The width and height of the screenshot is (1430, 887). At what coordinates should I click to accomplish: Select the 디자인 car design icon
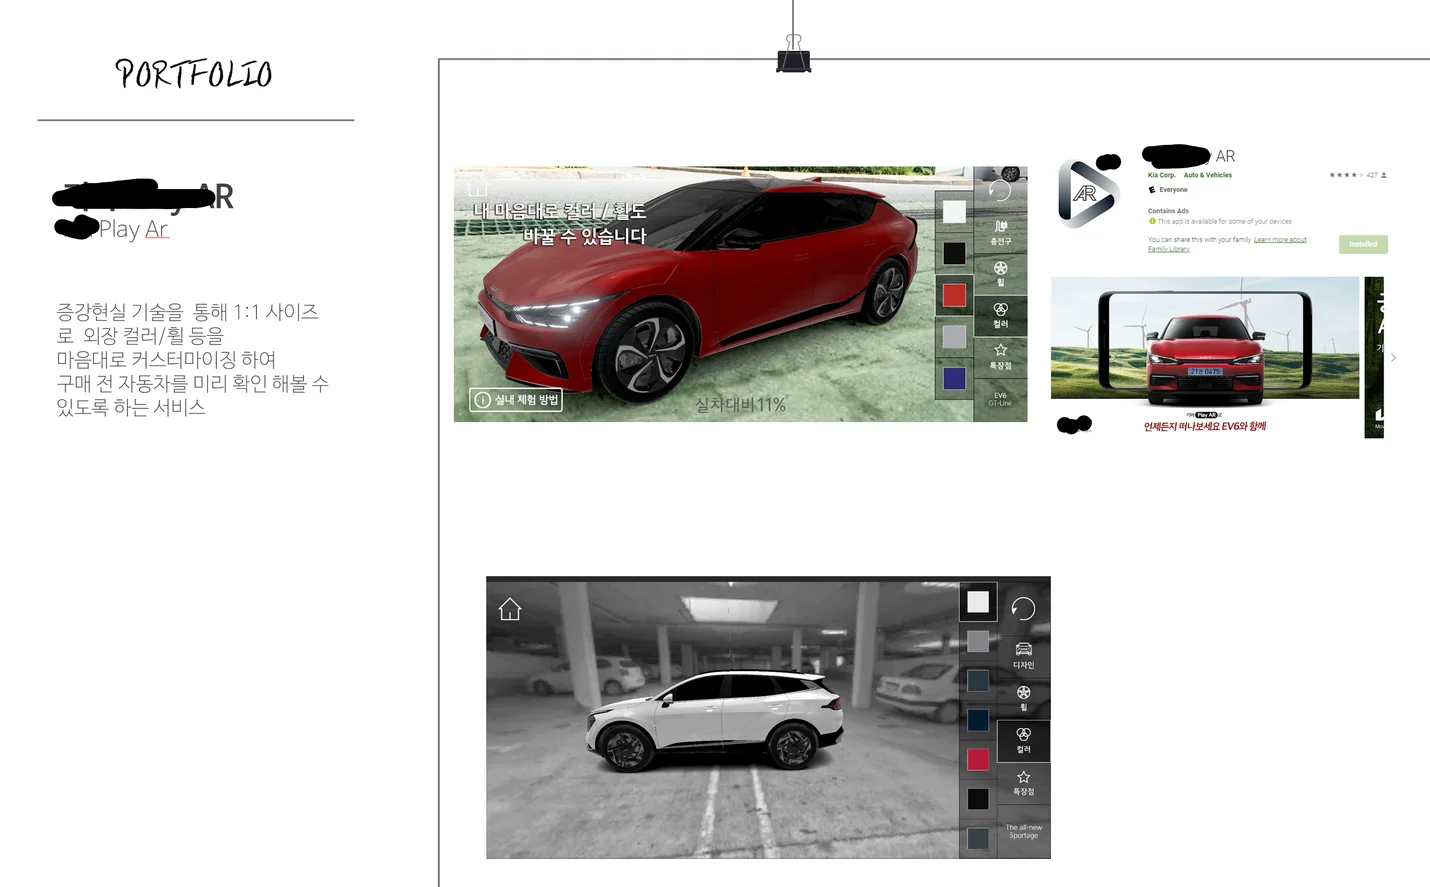tap(1023, 654)
